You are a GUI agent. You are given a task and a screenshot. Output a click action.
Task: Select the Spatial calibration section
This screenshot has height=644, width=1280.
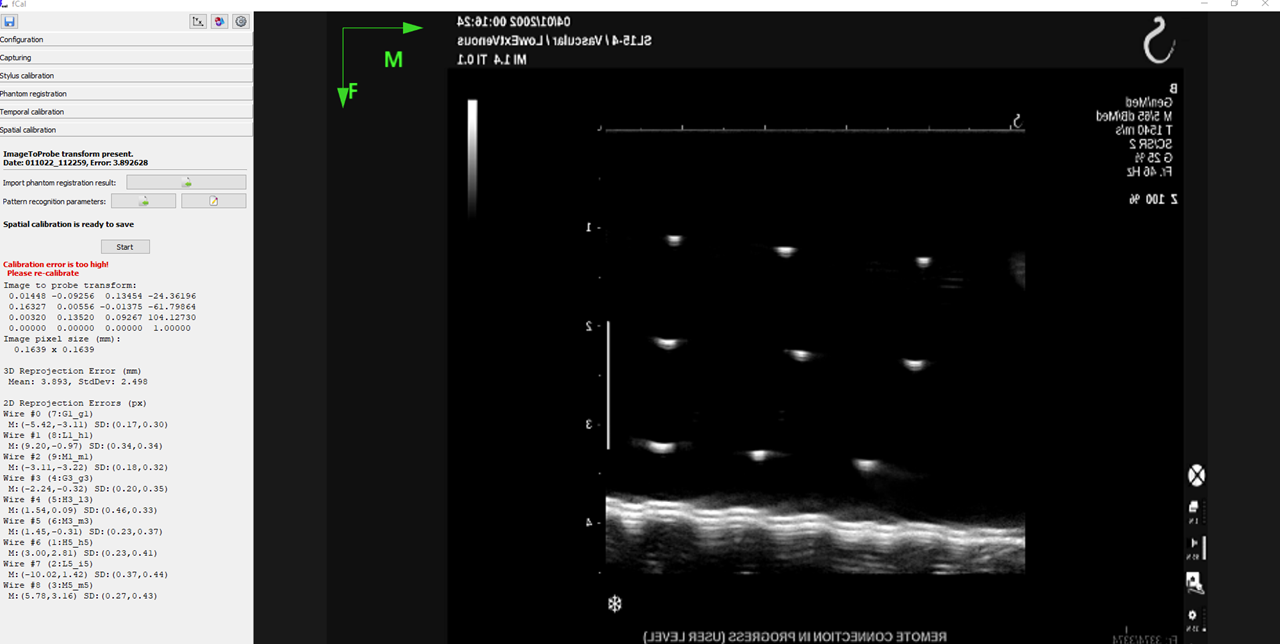click(126, 129)
